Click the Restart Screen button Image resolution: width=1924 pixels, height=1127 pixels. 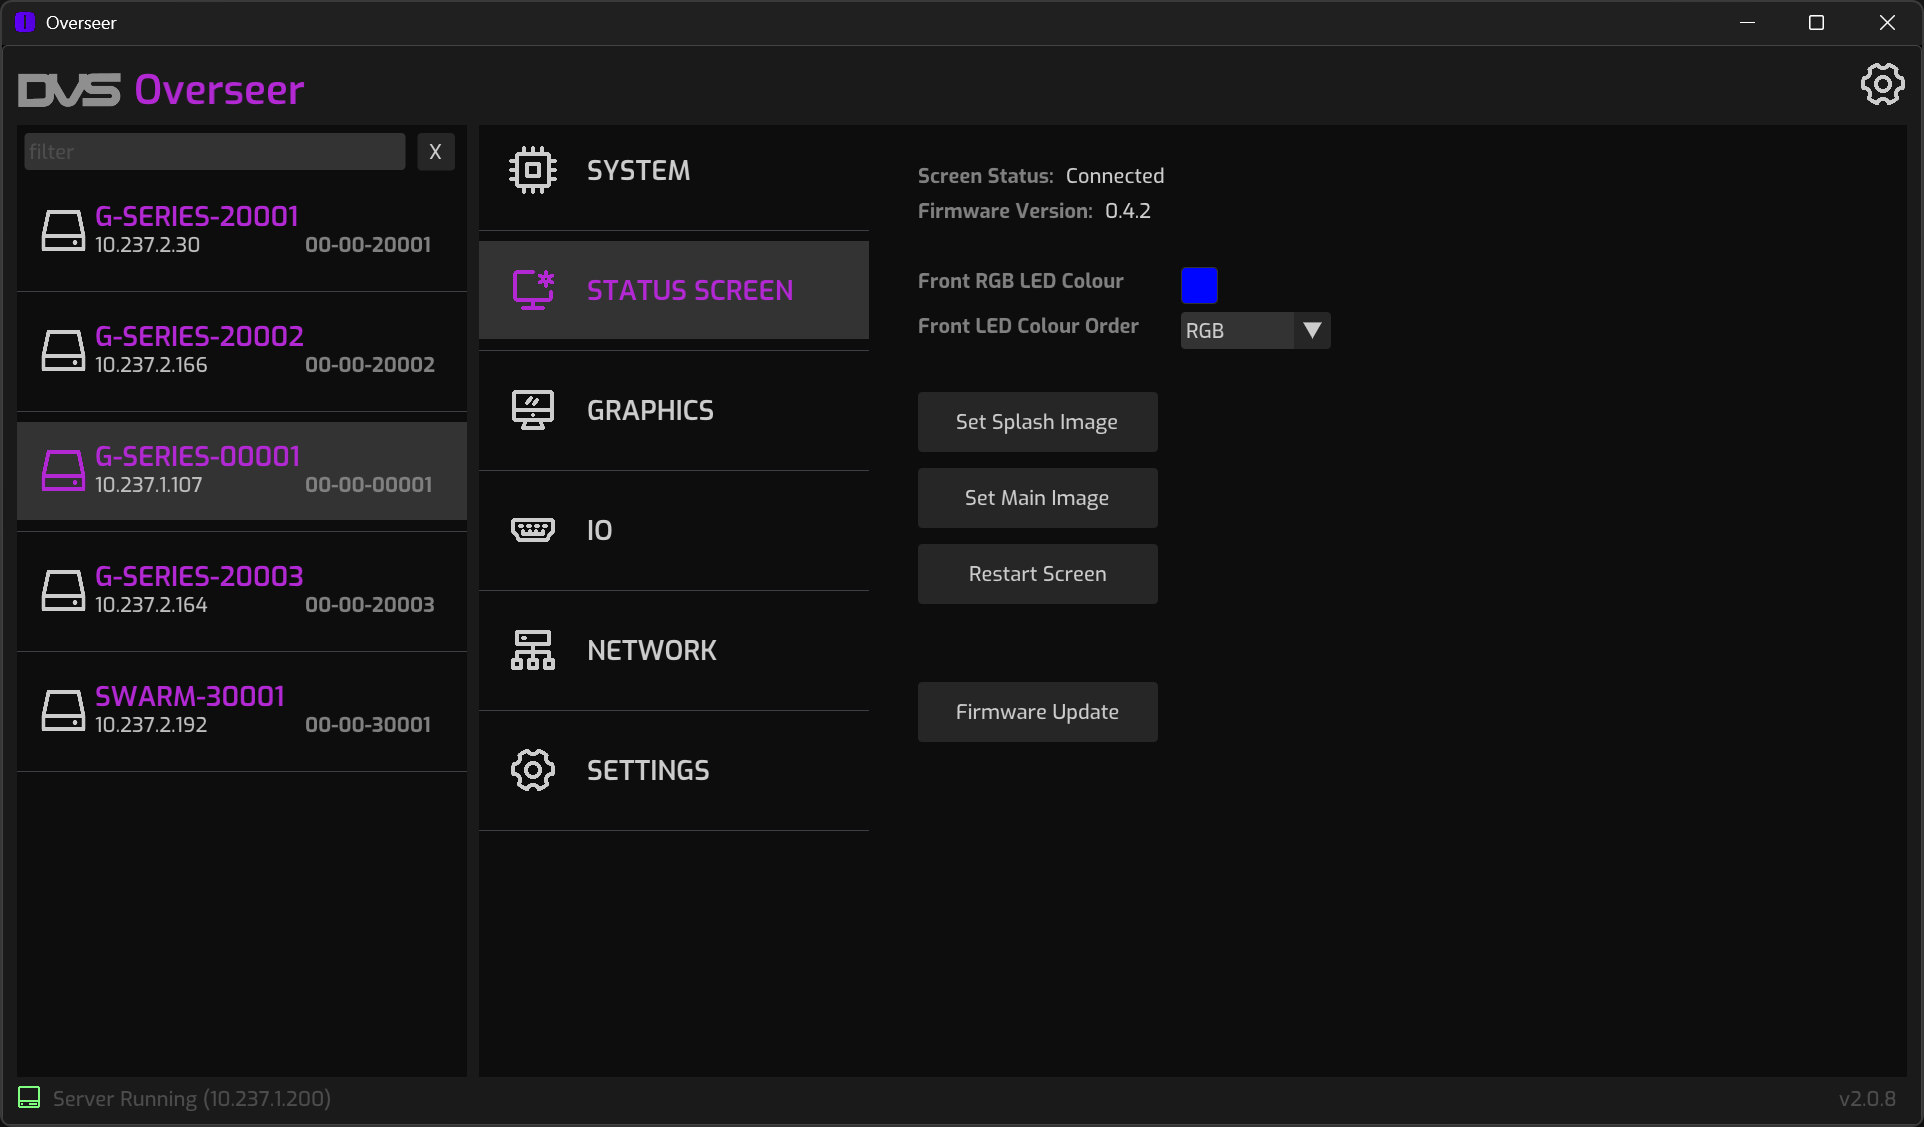[x=1037, y=574]
